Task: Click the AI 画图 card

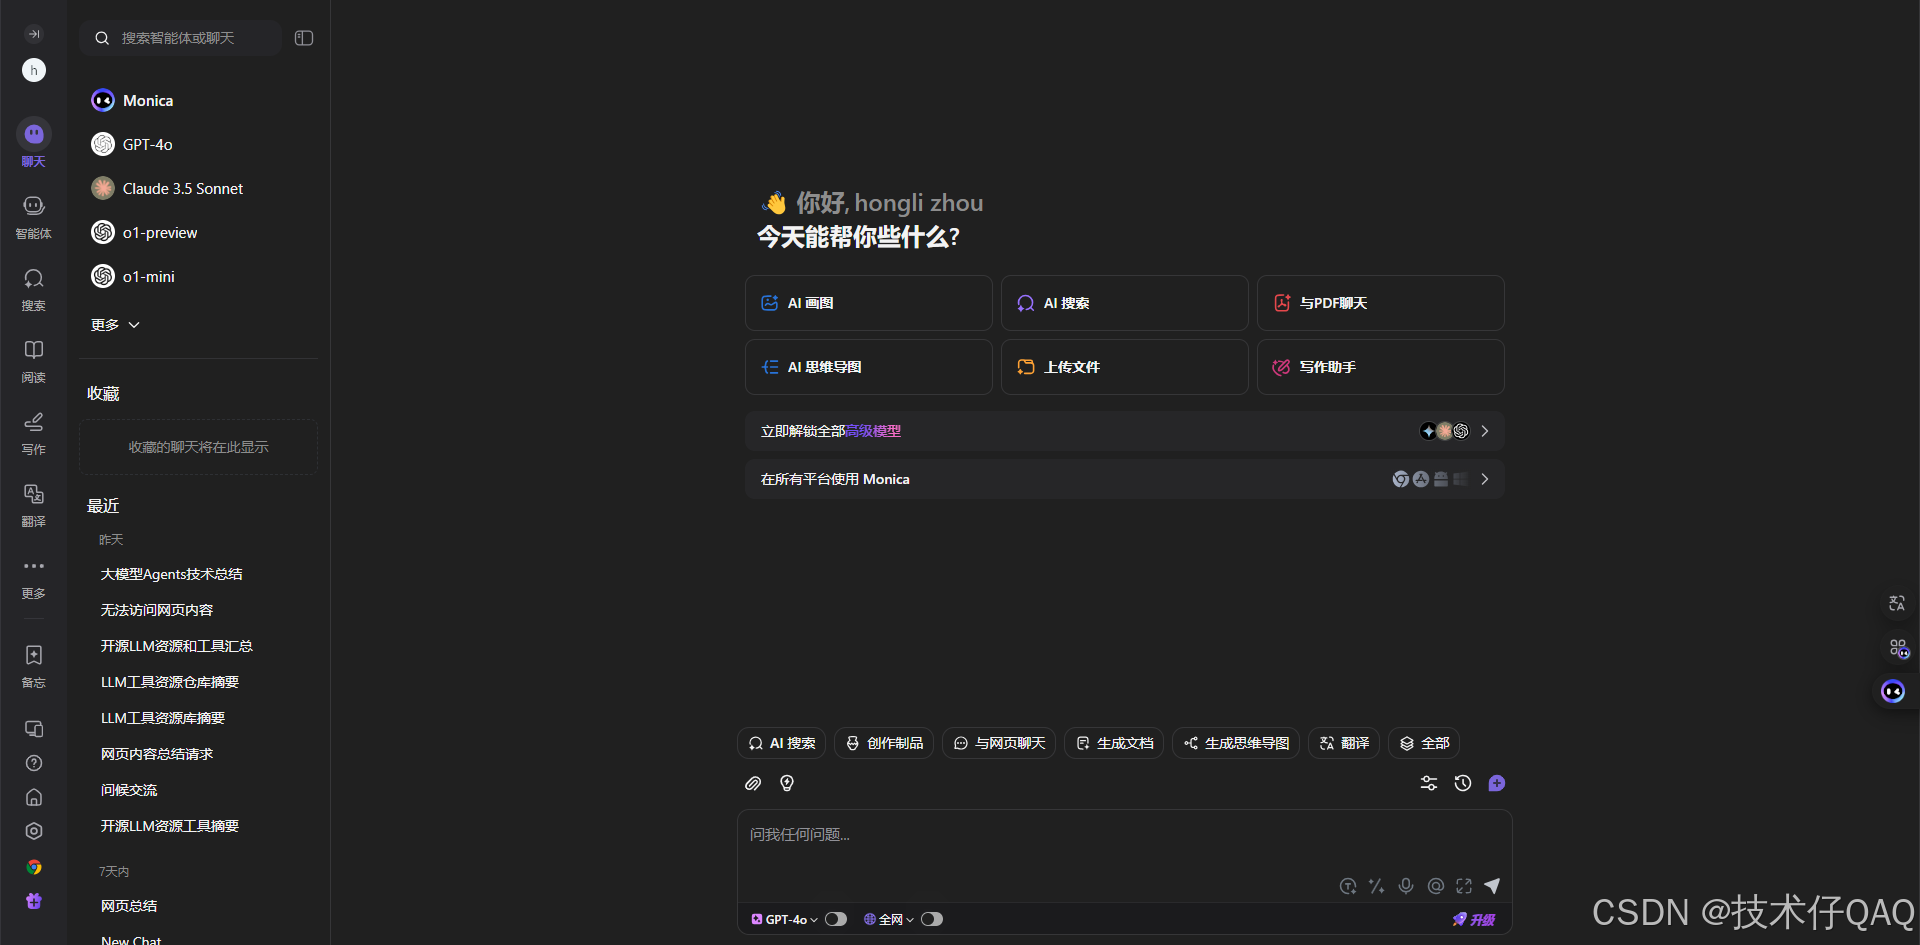Action: click(869, 303)
